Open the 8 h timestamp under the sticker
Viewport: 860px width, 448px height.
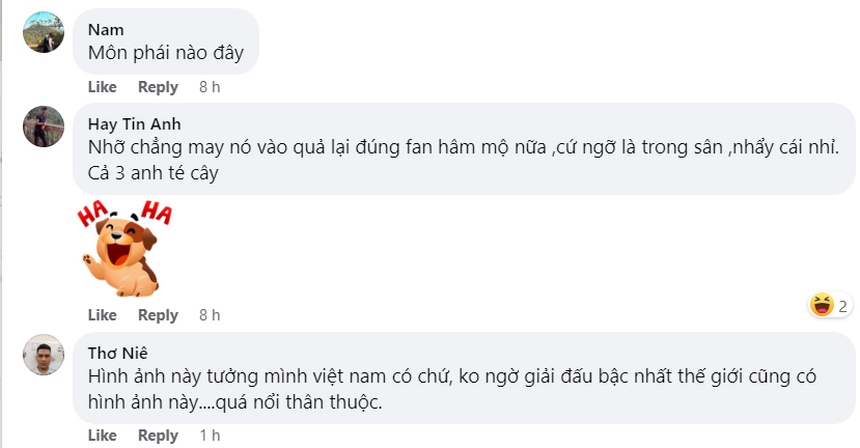tap(209, 315)
